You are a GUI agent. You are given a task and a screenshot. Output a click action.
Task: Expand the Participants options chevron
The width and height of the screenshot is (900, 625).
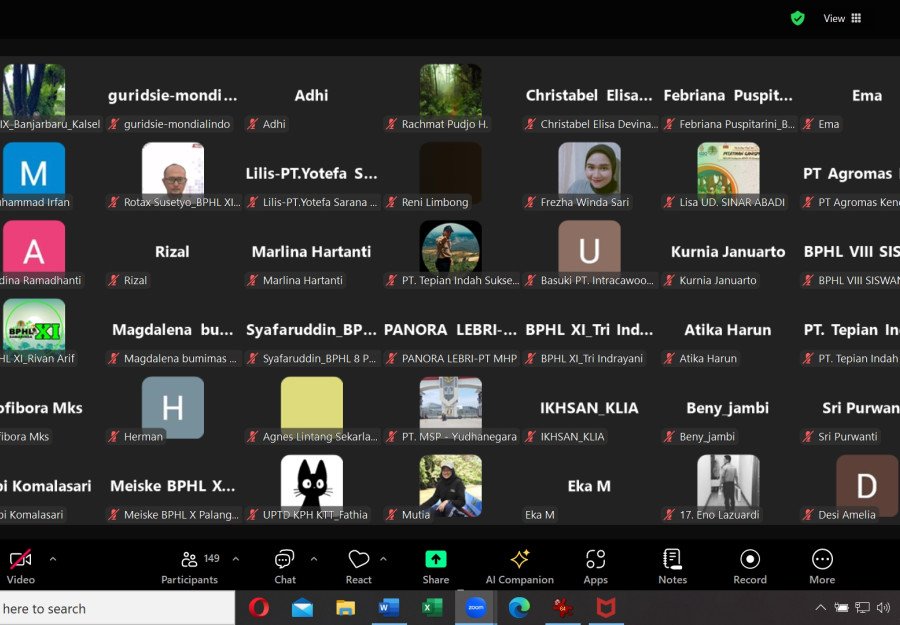pos(236,559)
